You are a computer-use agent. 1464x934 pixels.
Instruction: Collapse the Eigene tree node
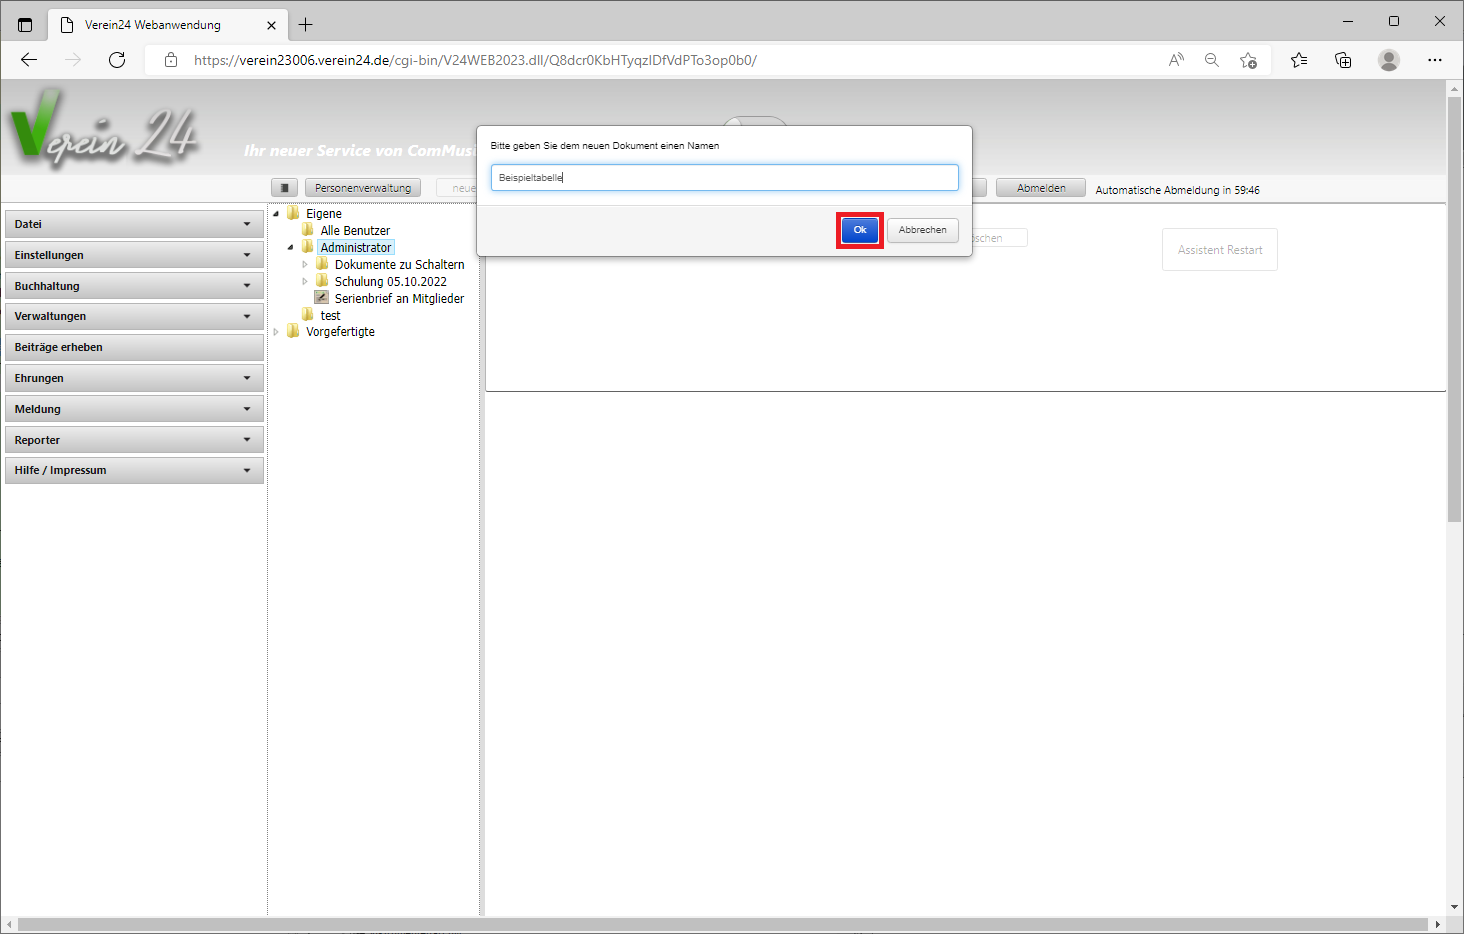coord(276,214)
